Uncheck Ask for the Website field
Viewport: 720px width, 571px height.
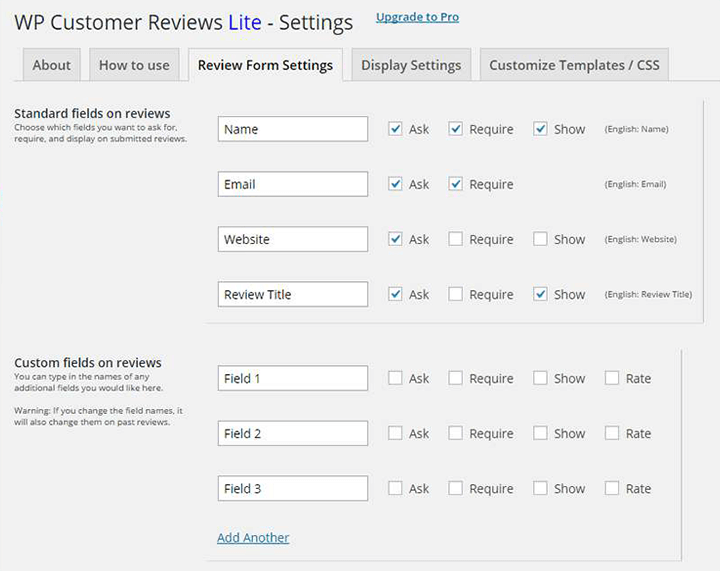click(395, 239)
